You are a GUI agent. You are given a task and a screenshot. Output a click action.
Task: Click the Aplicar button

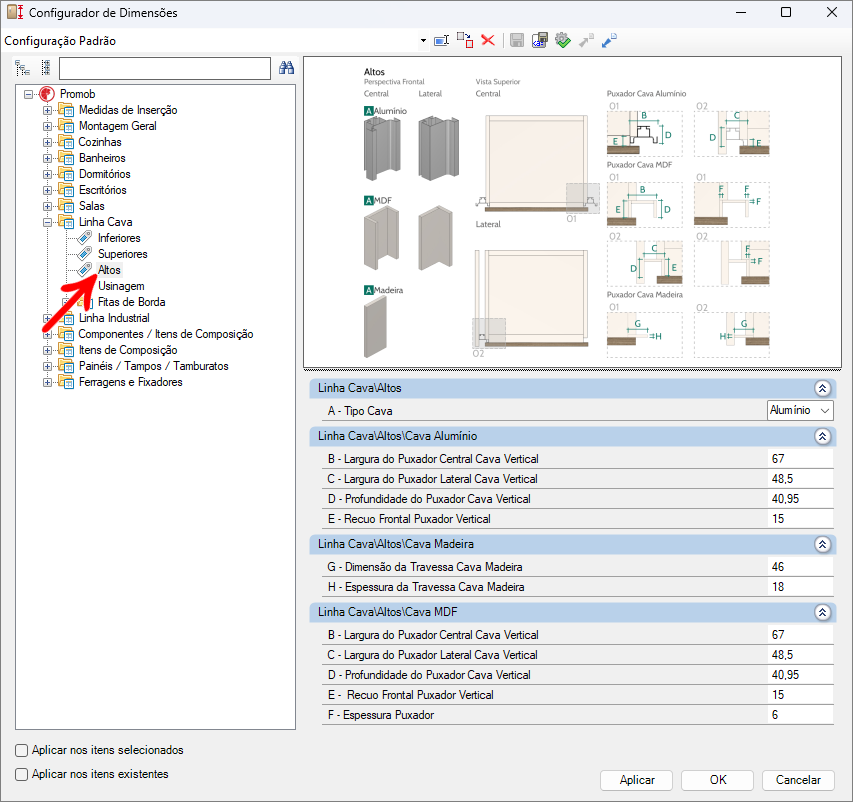(637, 780)
